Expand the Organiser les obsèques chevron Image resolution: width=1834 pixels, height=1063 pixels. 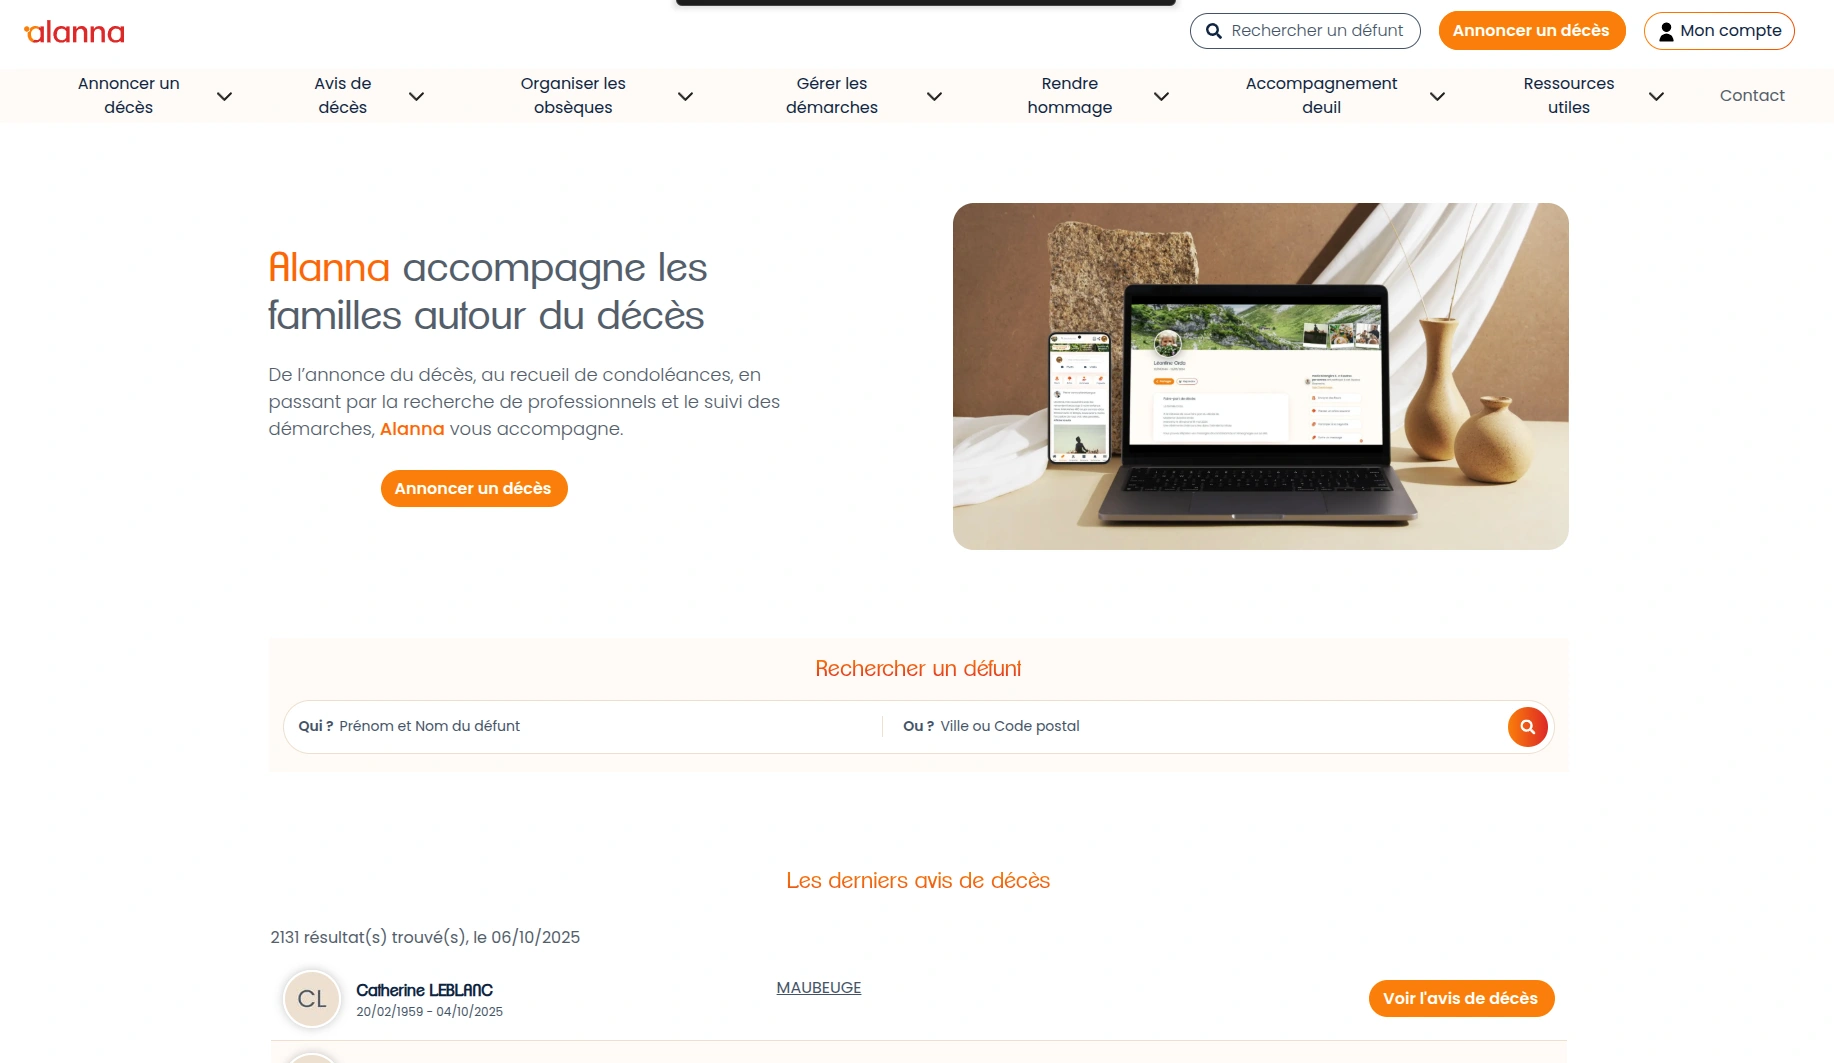pos(685,97)
